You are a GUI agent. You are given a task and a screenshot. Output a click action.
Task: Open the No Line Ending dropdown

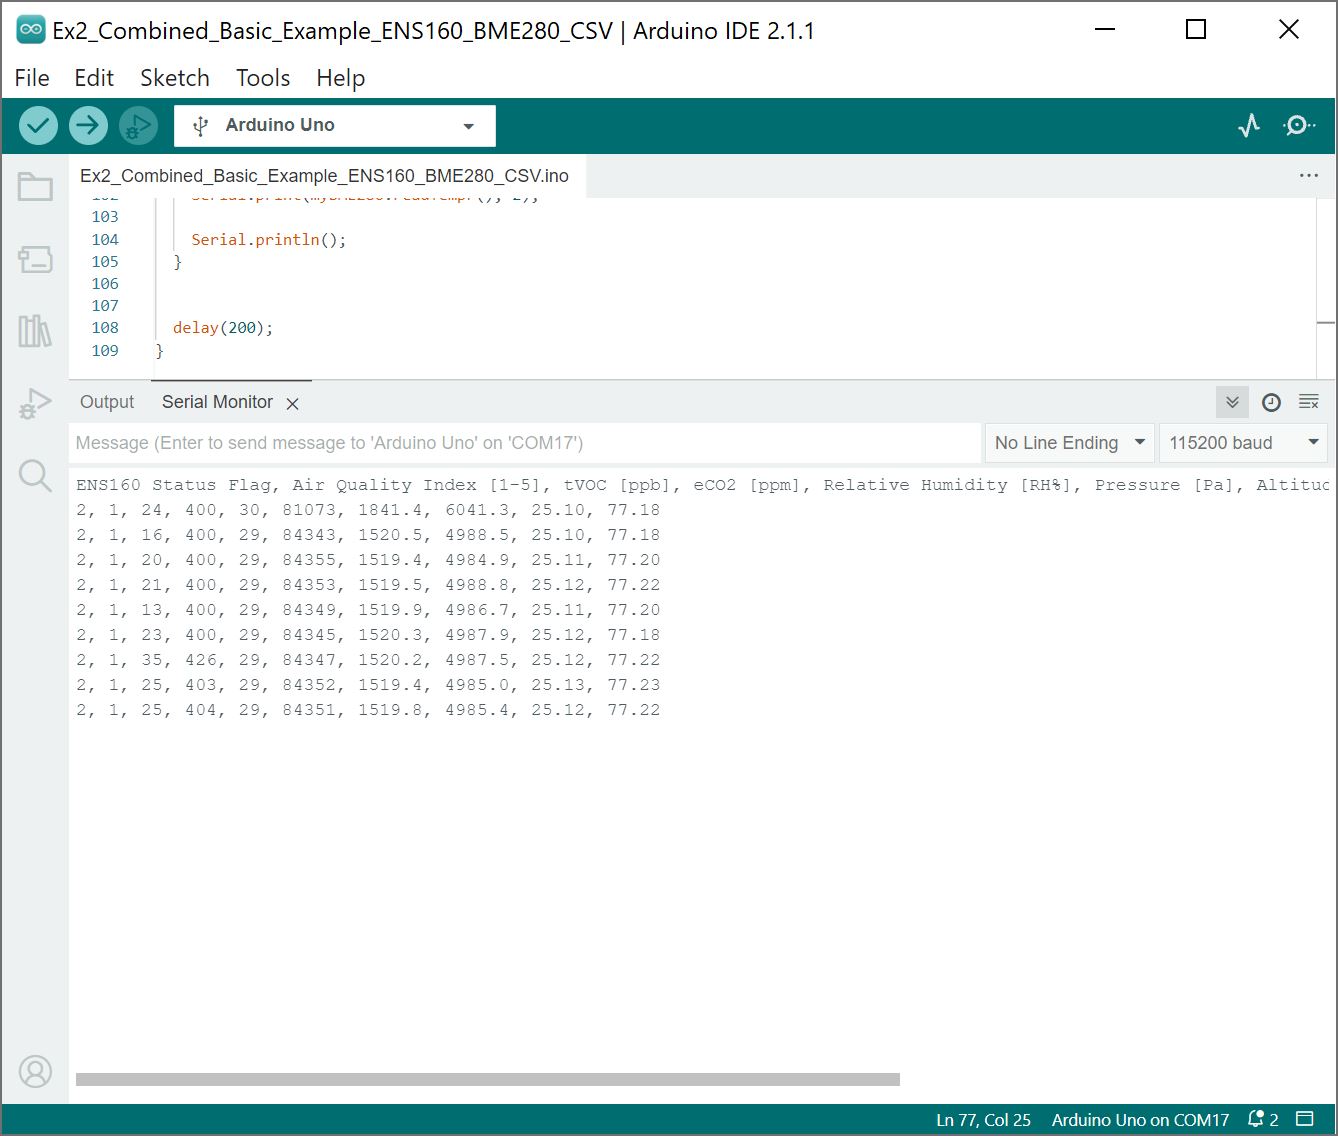[x=1069, y=443]
